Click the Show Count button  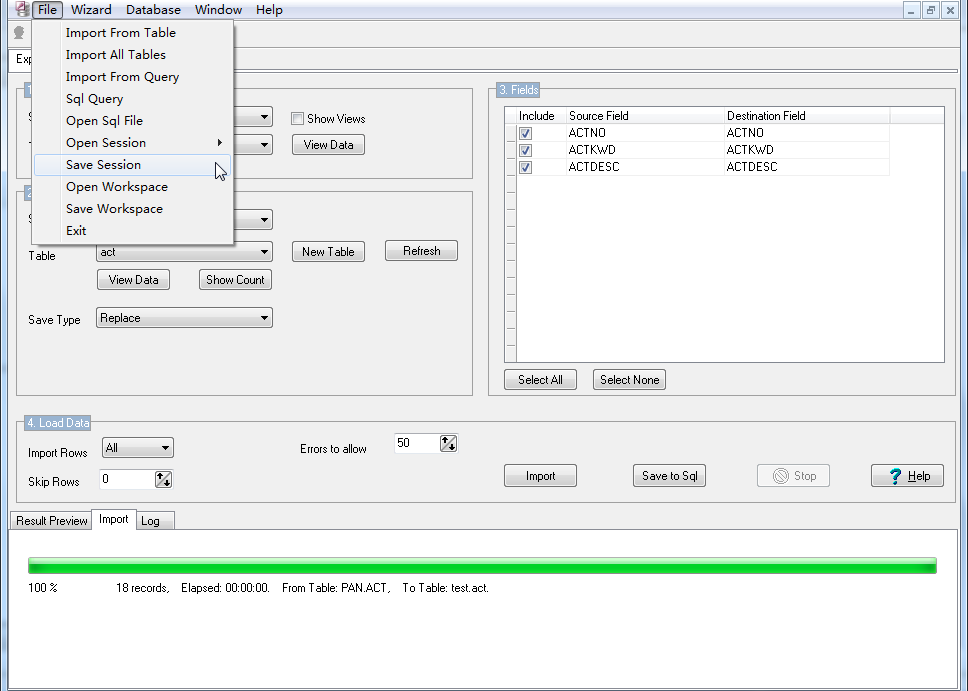click(235, 280)
